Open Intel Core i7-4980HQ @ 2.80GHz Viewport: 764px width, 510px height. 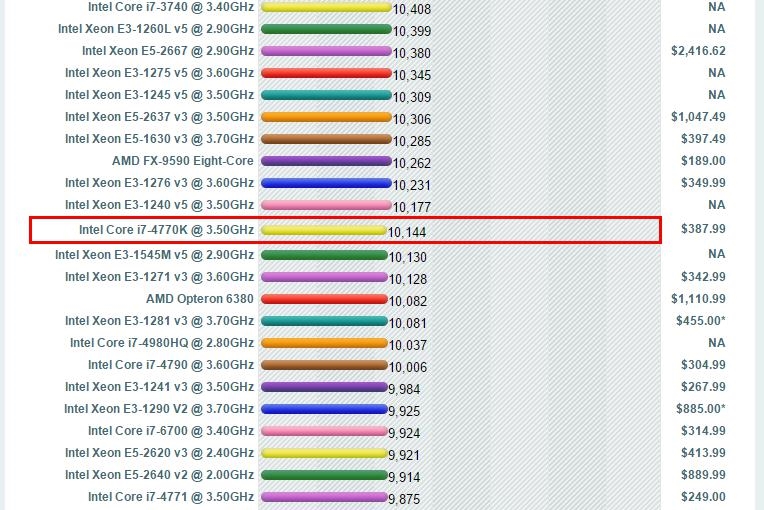click(162, 343)
